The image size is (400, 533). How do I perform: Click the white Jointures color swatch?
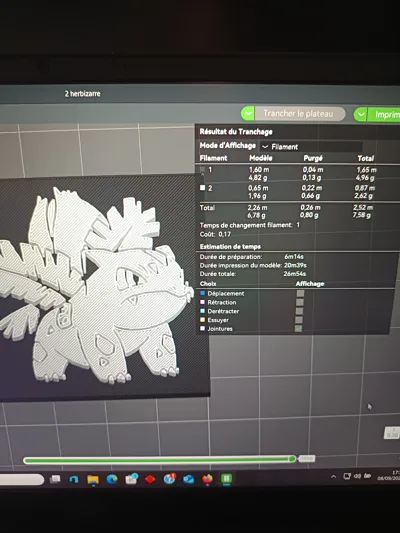[203, 328]
